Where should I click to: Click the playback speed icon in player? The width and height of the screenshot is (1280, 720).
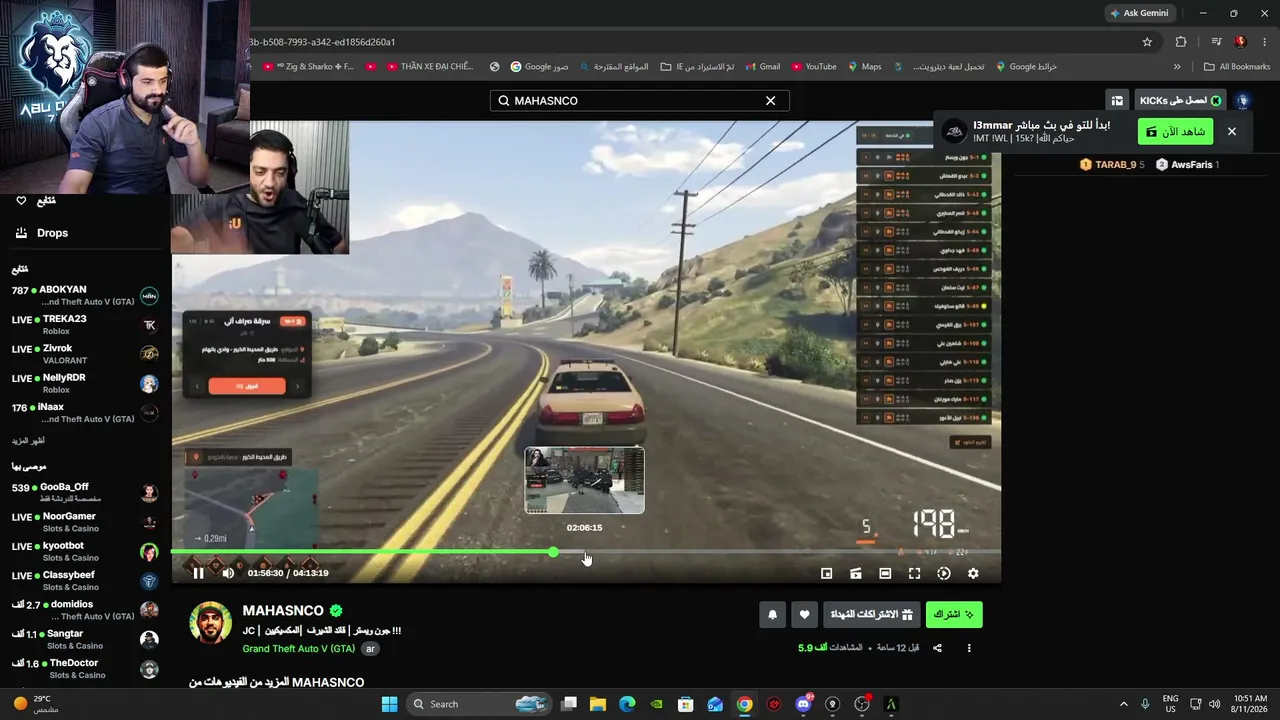(943, 573)
